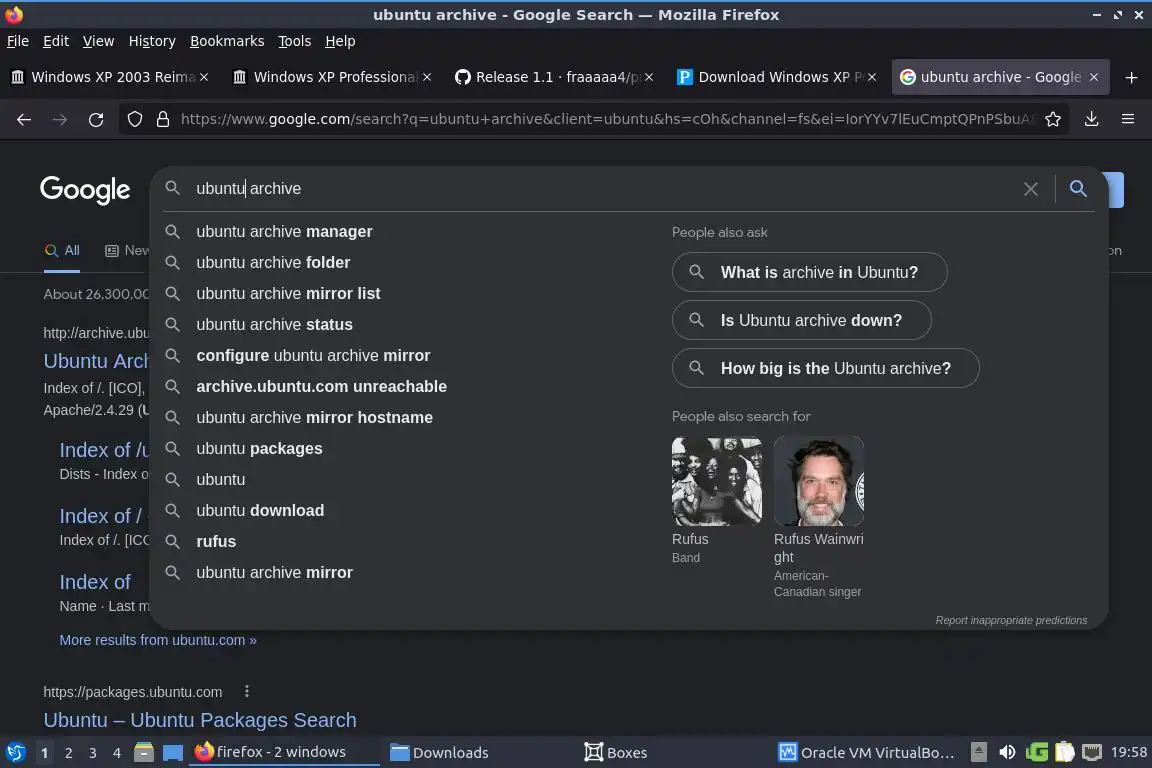Click 'What is archive in Ubuntu?' question
The image size is (1152, 768).
[810, 272]
